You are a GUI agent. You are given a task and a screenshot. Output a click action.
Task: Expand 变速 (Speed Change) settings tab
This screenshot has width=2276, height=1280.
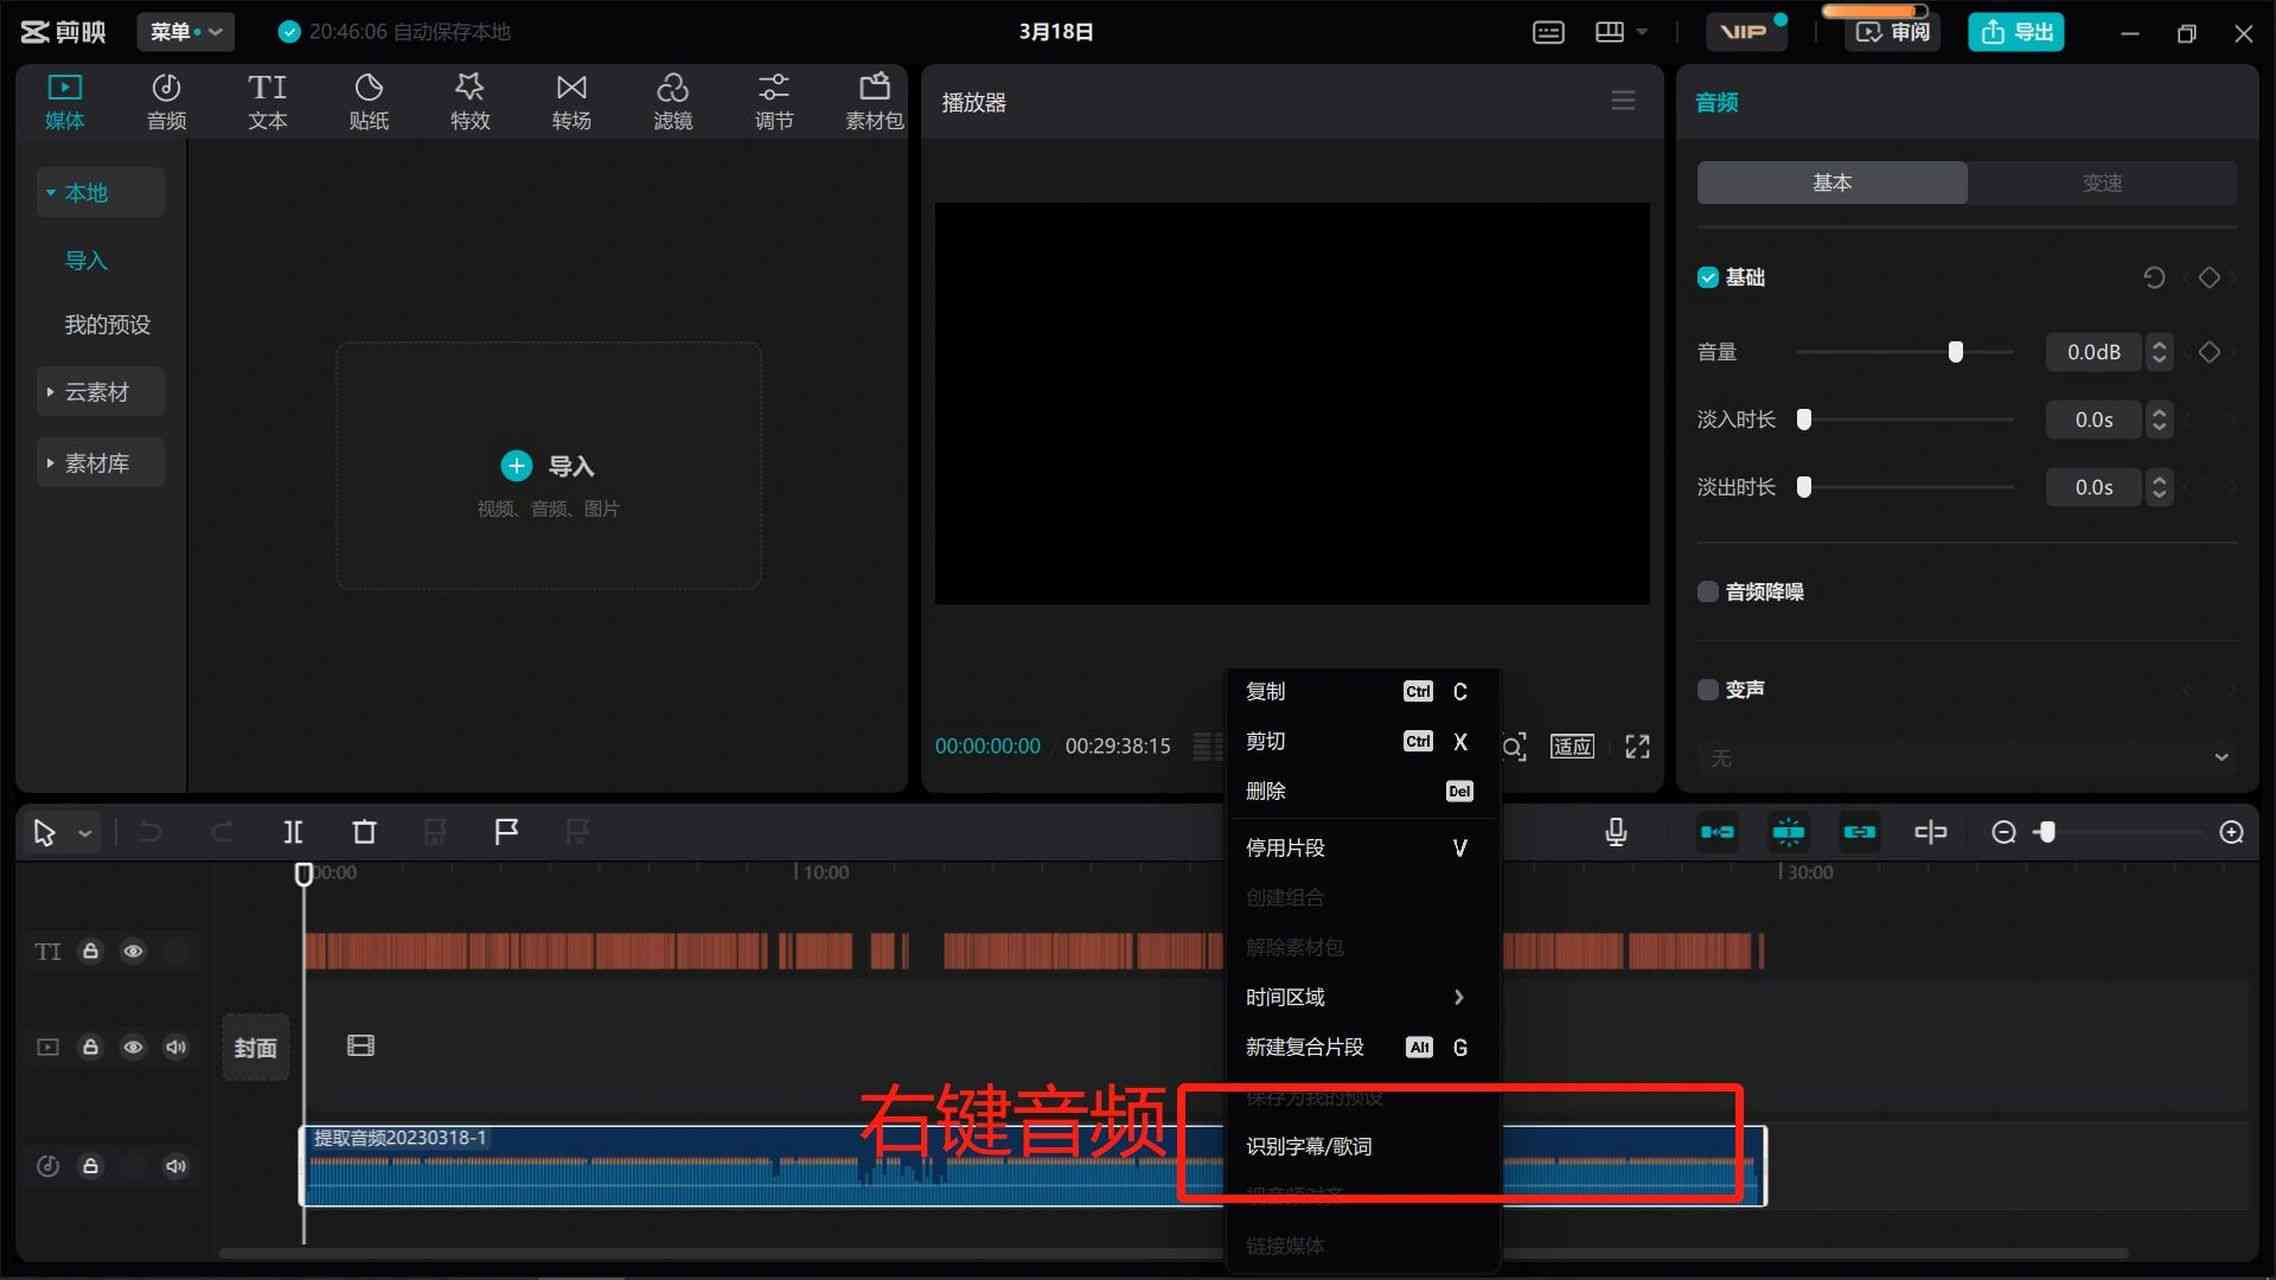(x=2102, y=183)
